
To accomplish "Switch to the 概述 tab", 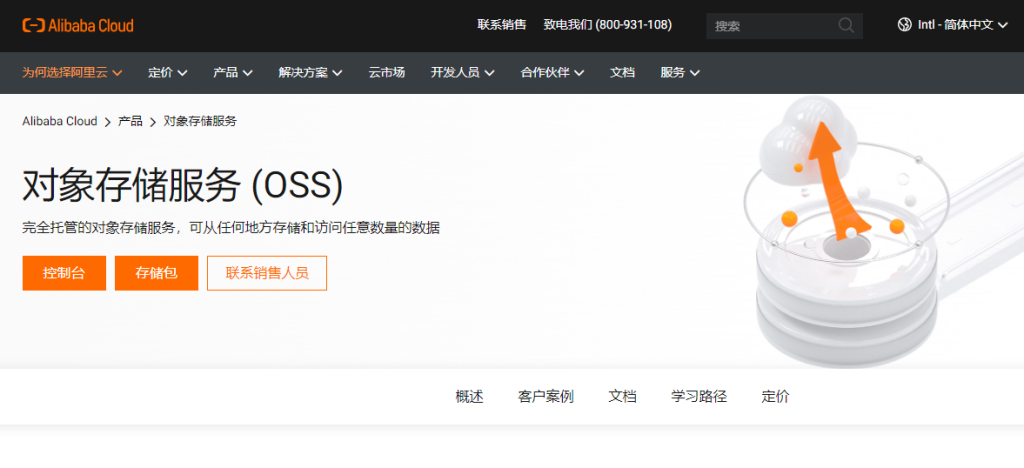I will pos(470,396).
